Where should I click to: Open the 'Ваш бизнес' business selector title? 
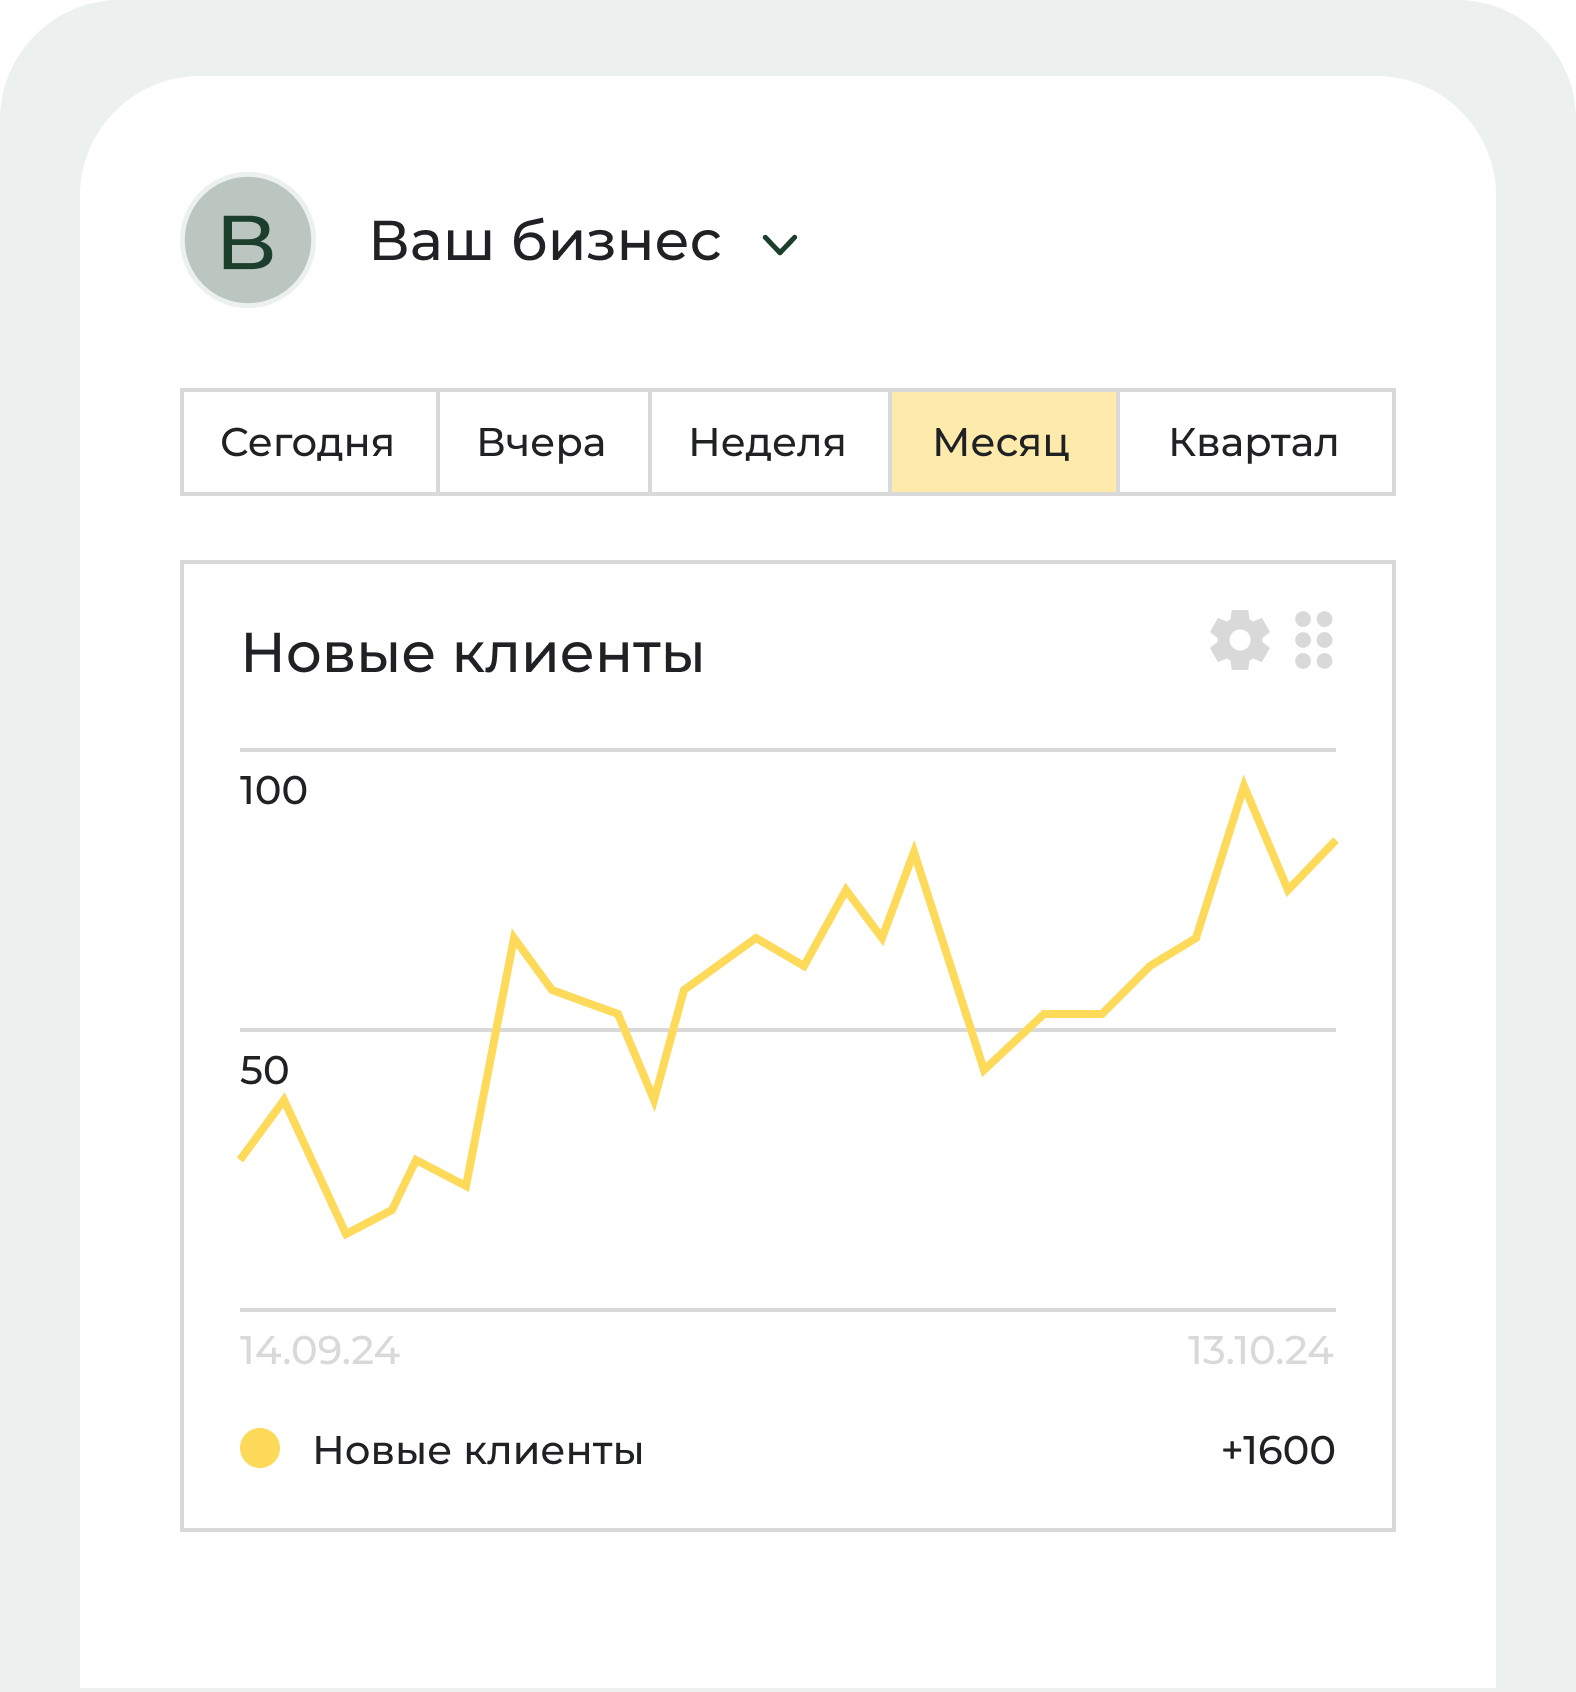(545, 241)
